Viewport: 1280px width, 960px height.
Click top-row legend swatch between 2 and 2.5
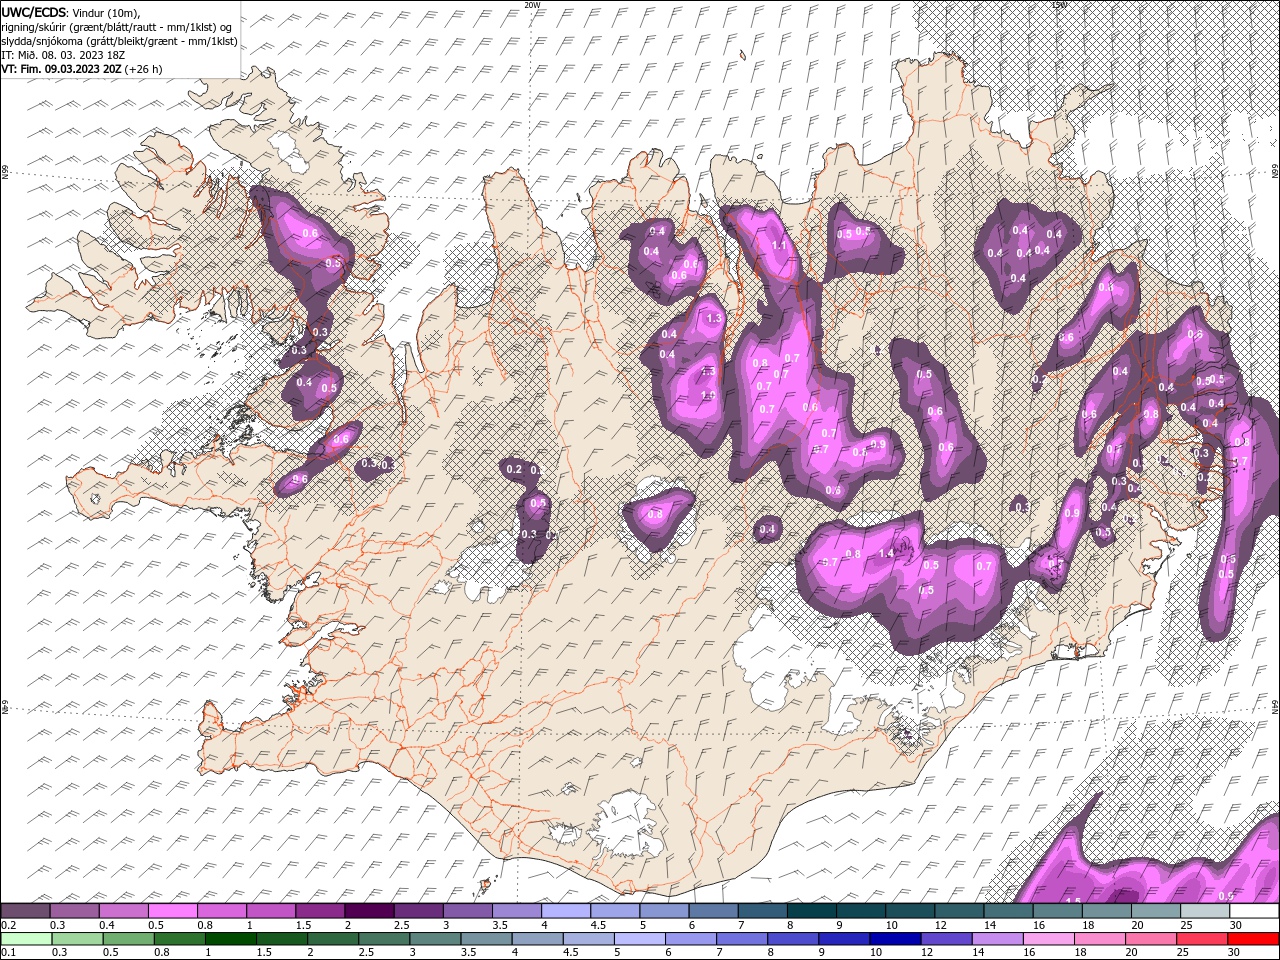[369, 911]
